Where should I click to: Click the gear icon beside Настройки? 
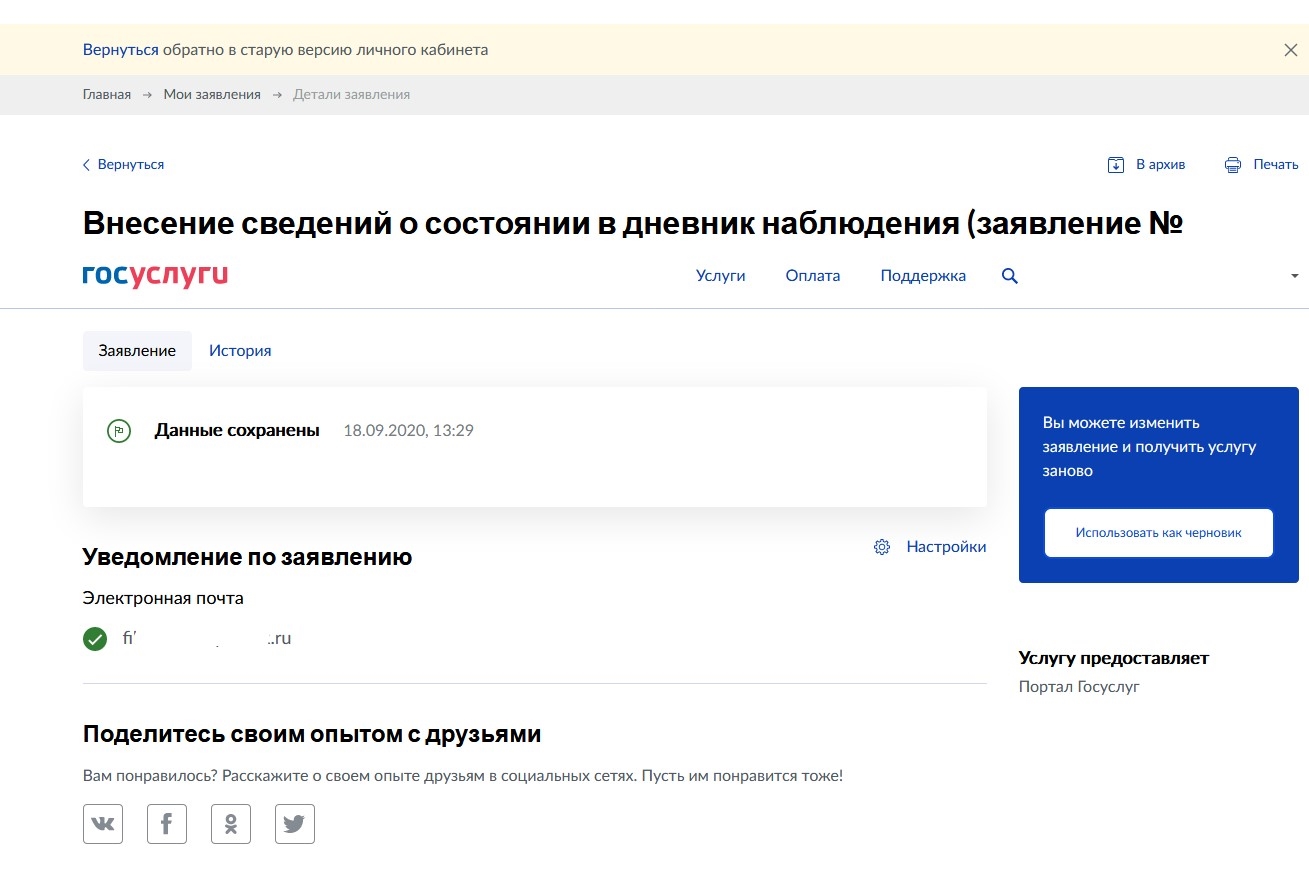(x=882, y=547)
